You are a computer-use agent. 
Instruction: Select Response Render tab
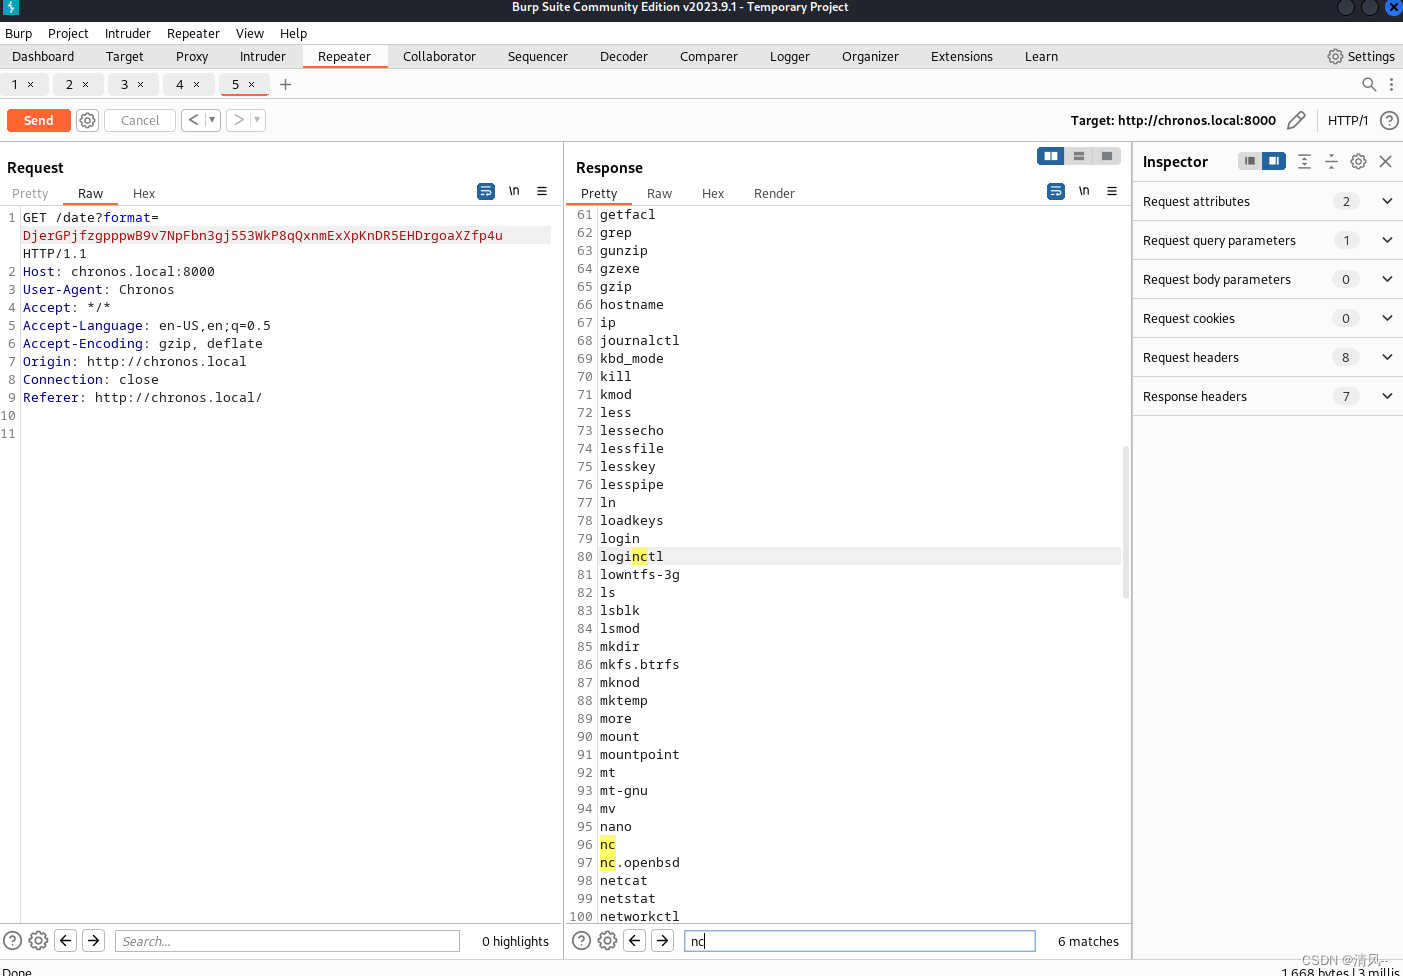click(774, 193)
